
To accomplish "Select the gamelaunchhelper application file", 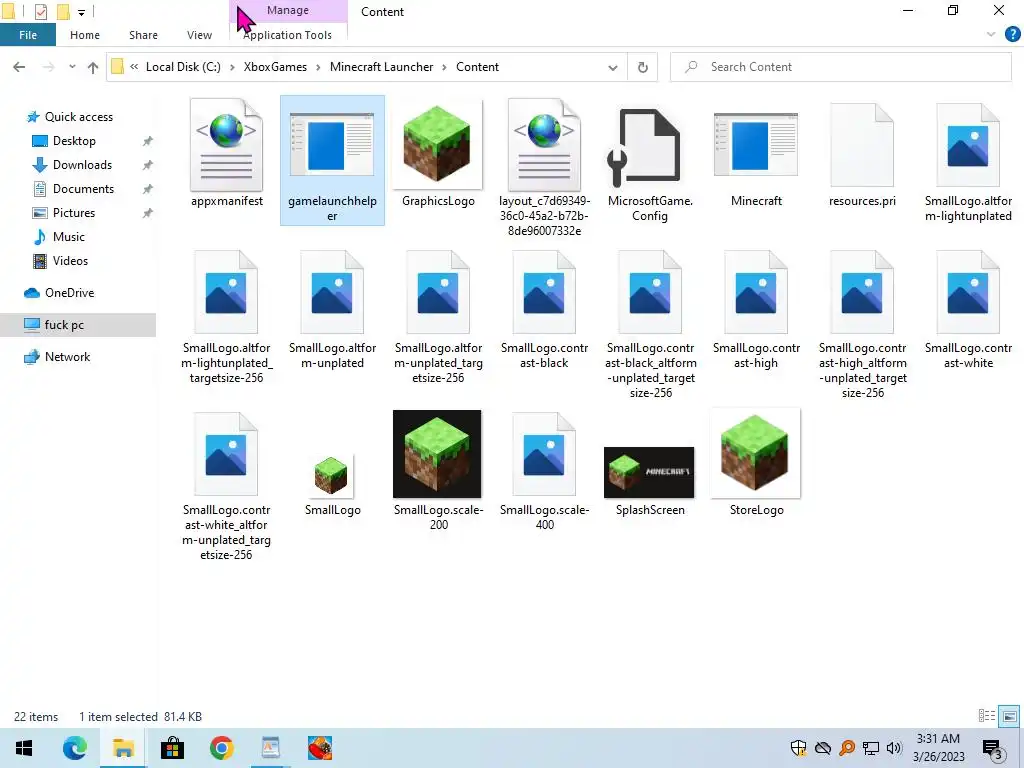I will (x=332, y=161).
